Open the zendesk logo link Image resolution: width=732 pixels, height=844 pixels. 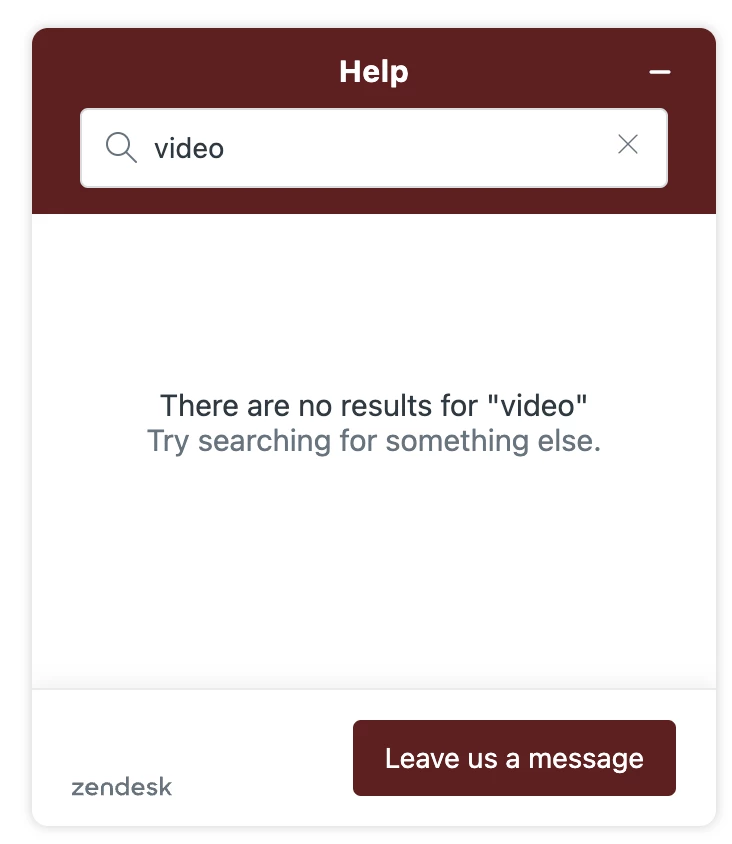click(x=122, y=787)
